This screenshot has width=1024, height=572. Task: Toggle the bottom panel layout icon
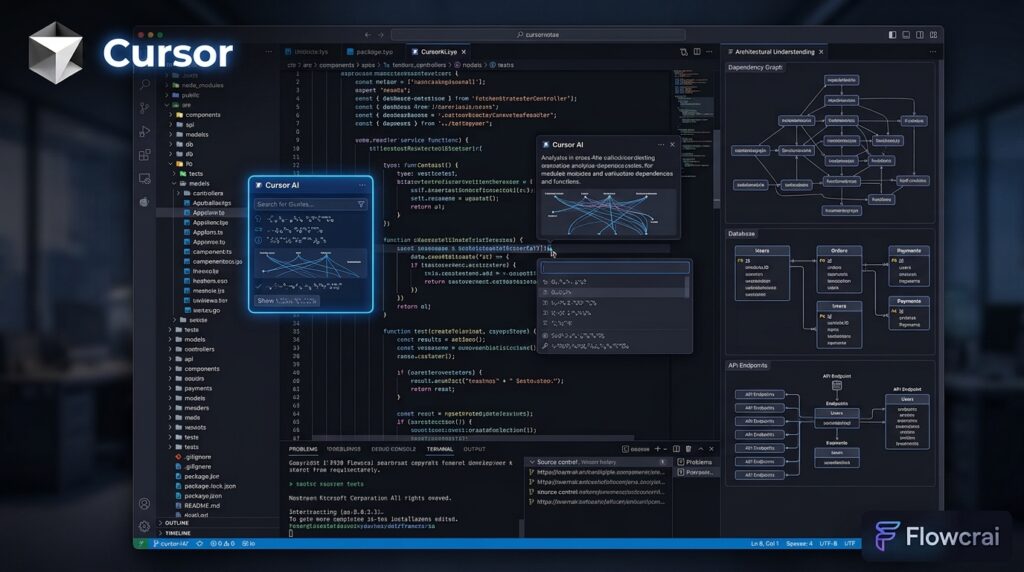point(906,35)
